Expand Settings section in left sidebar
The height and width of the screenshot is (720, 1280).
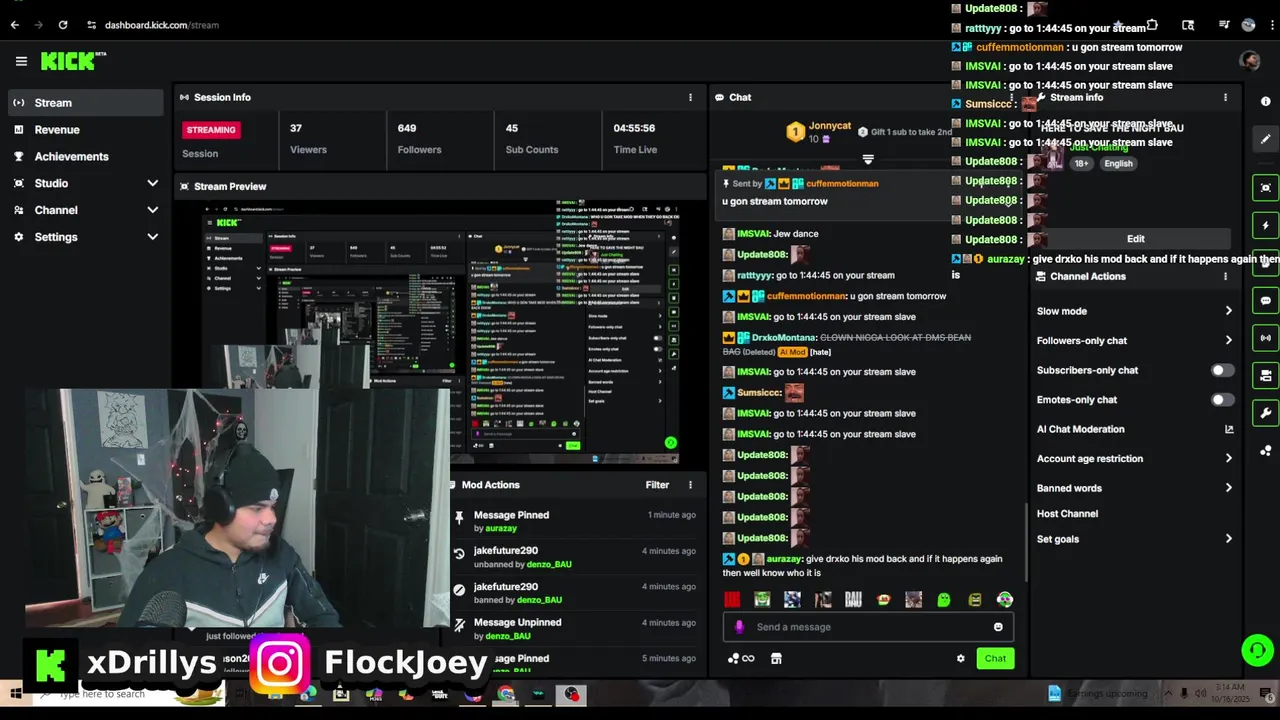(x=152, y=237)
